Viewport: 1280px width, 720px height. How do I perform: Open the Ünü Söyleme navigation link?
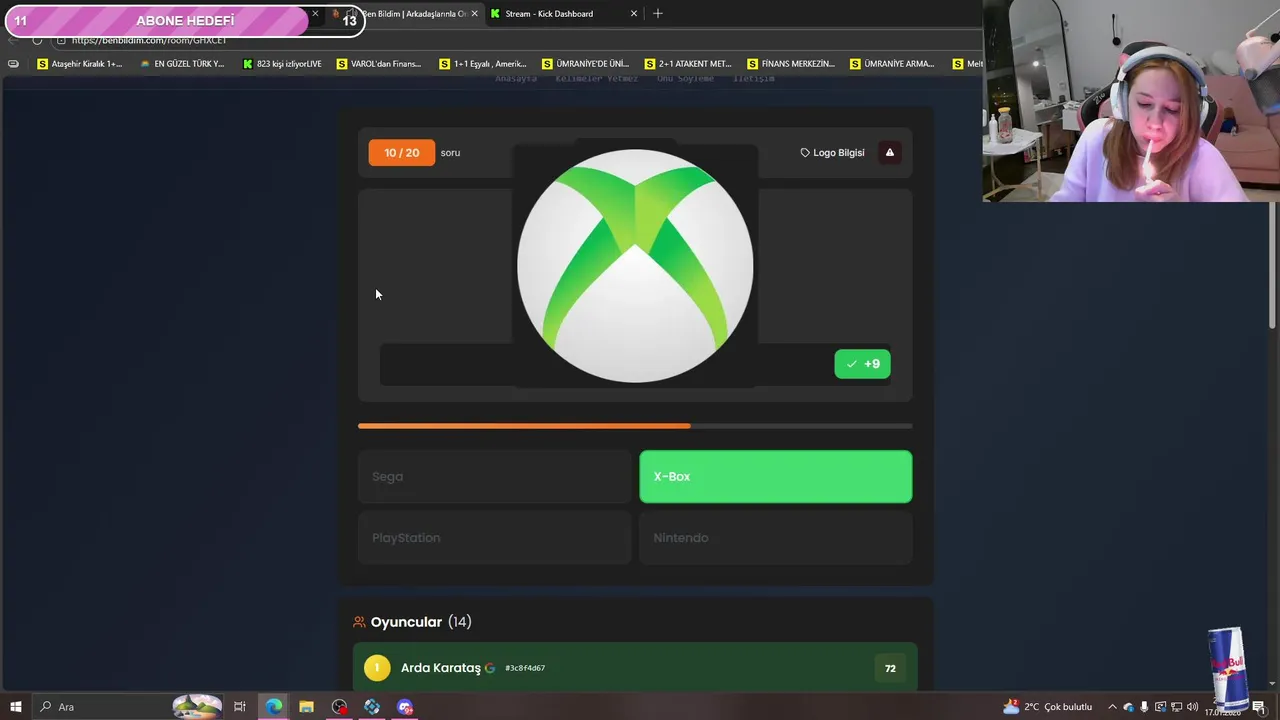click(x=685, y=79)
